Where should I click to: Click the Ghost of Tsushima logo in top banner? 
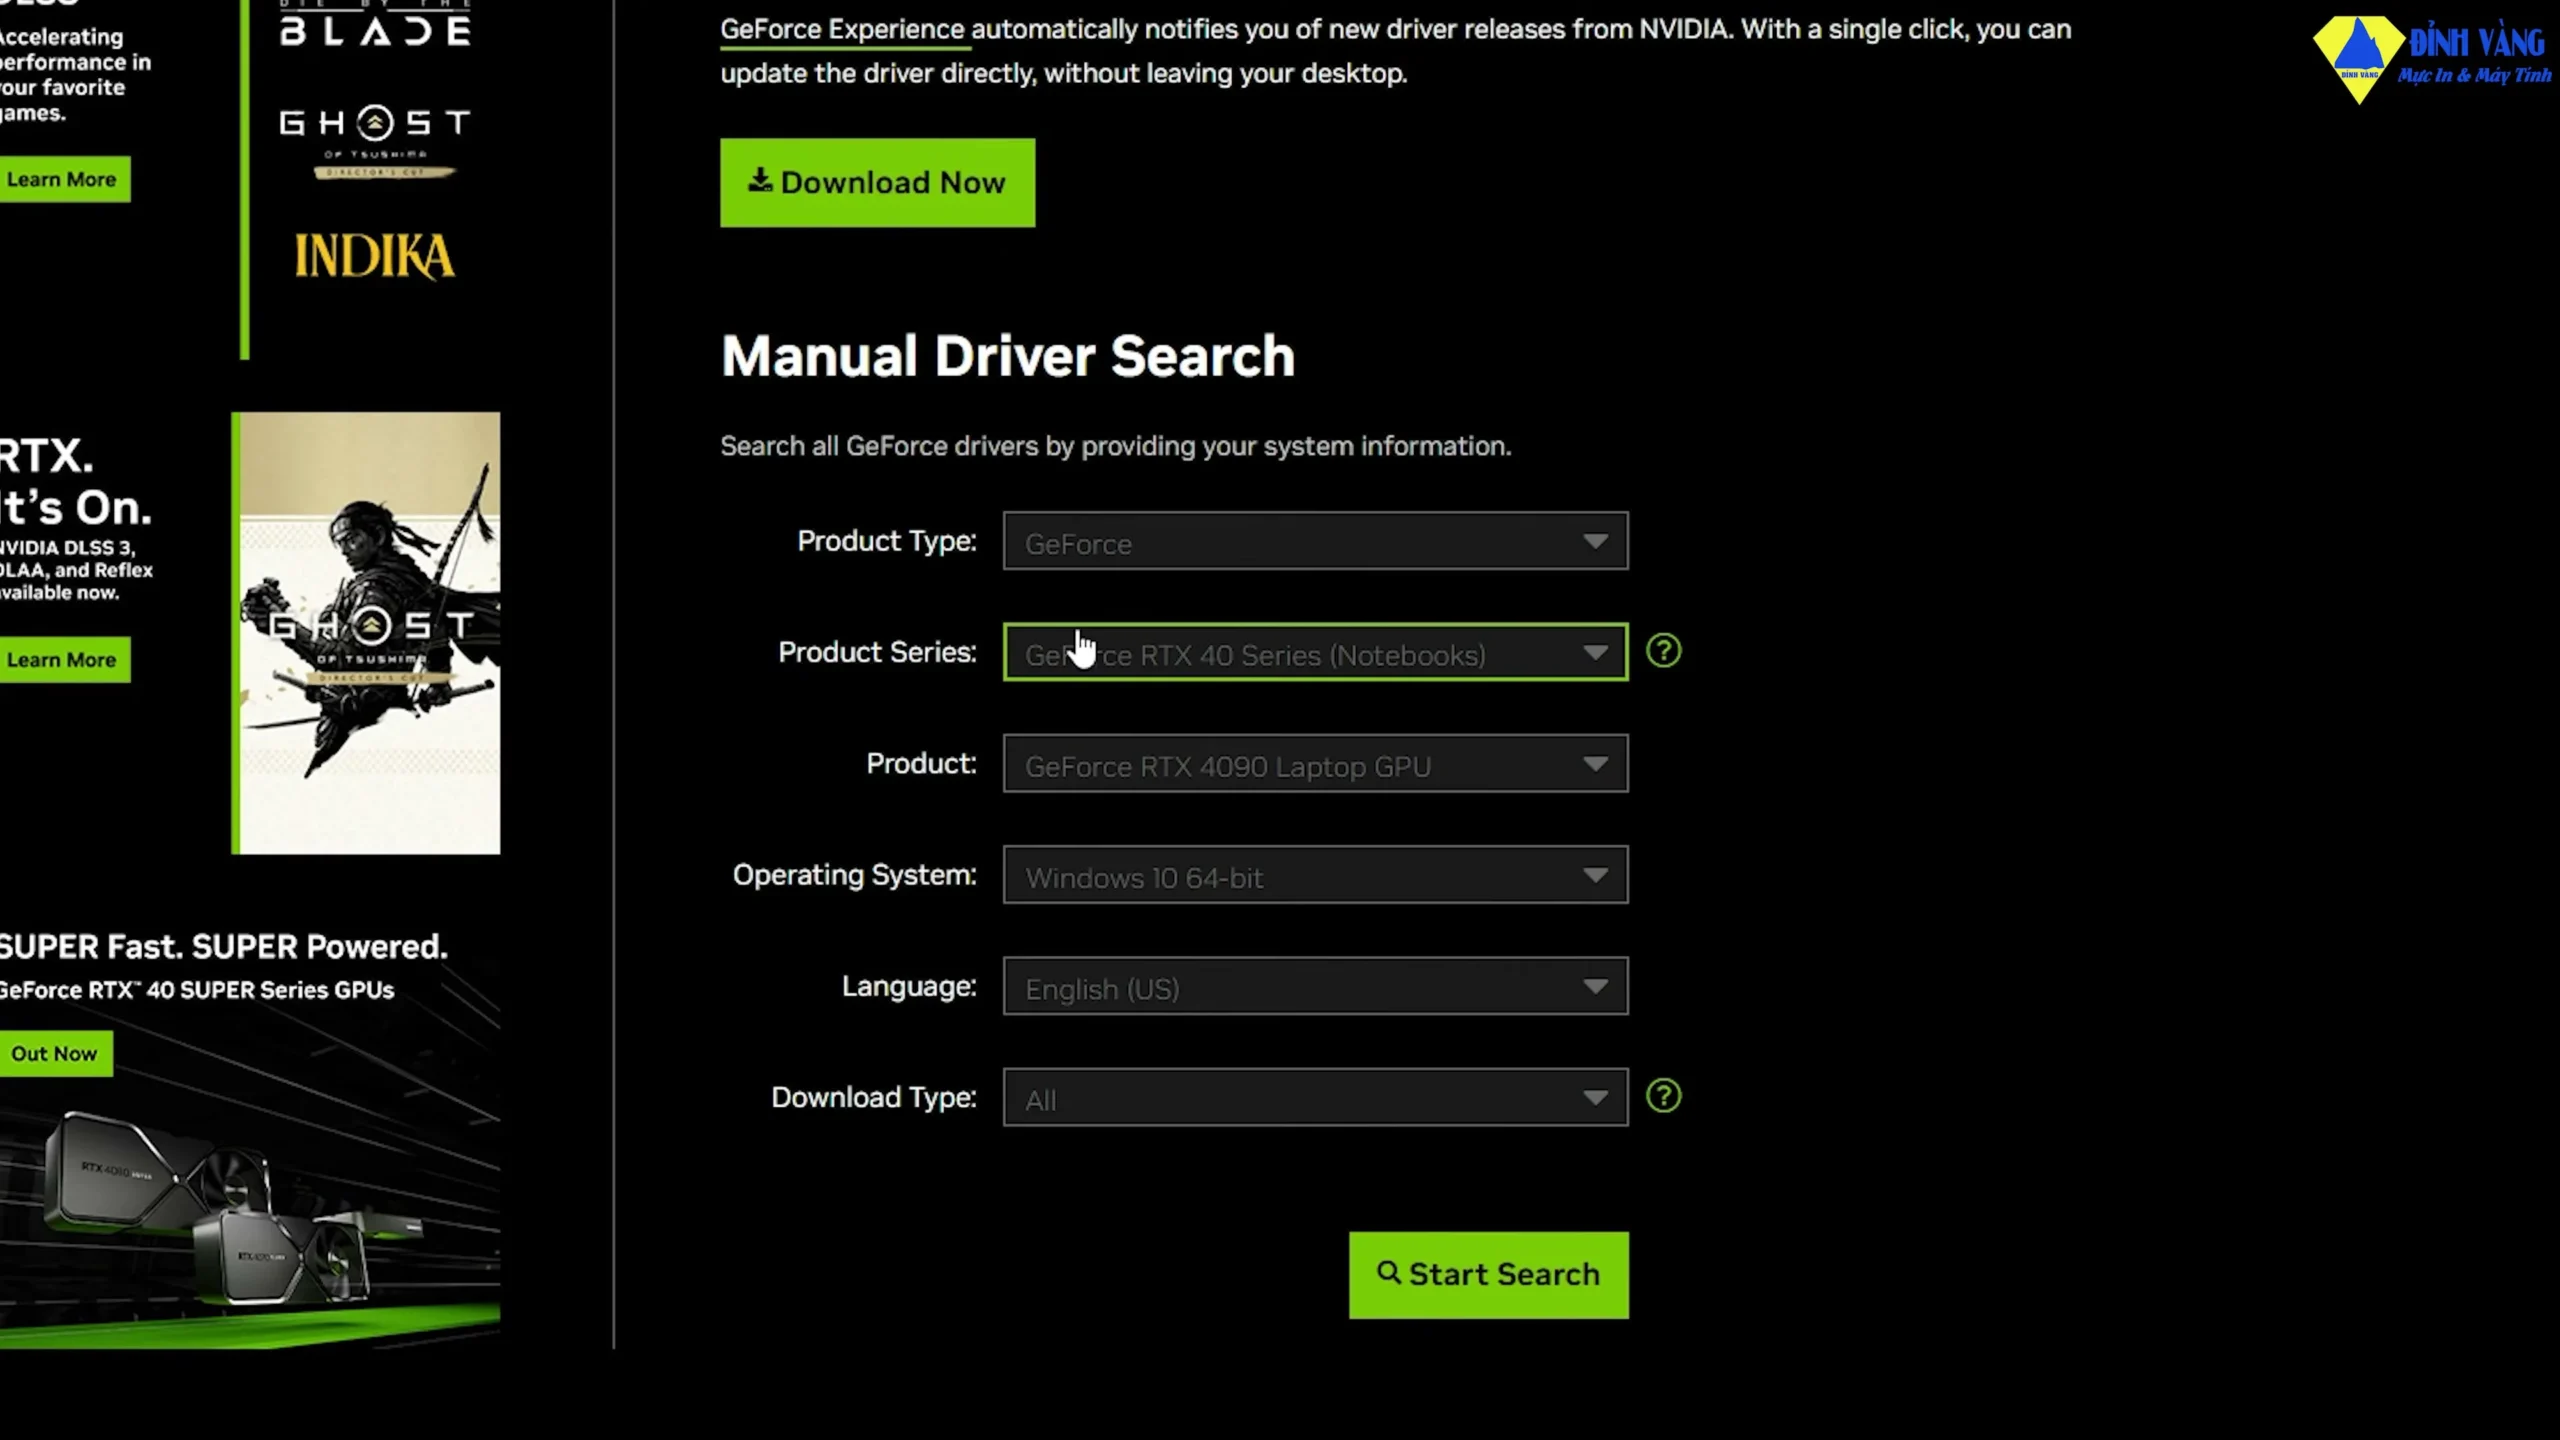coord(375,142)
